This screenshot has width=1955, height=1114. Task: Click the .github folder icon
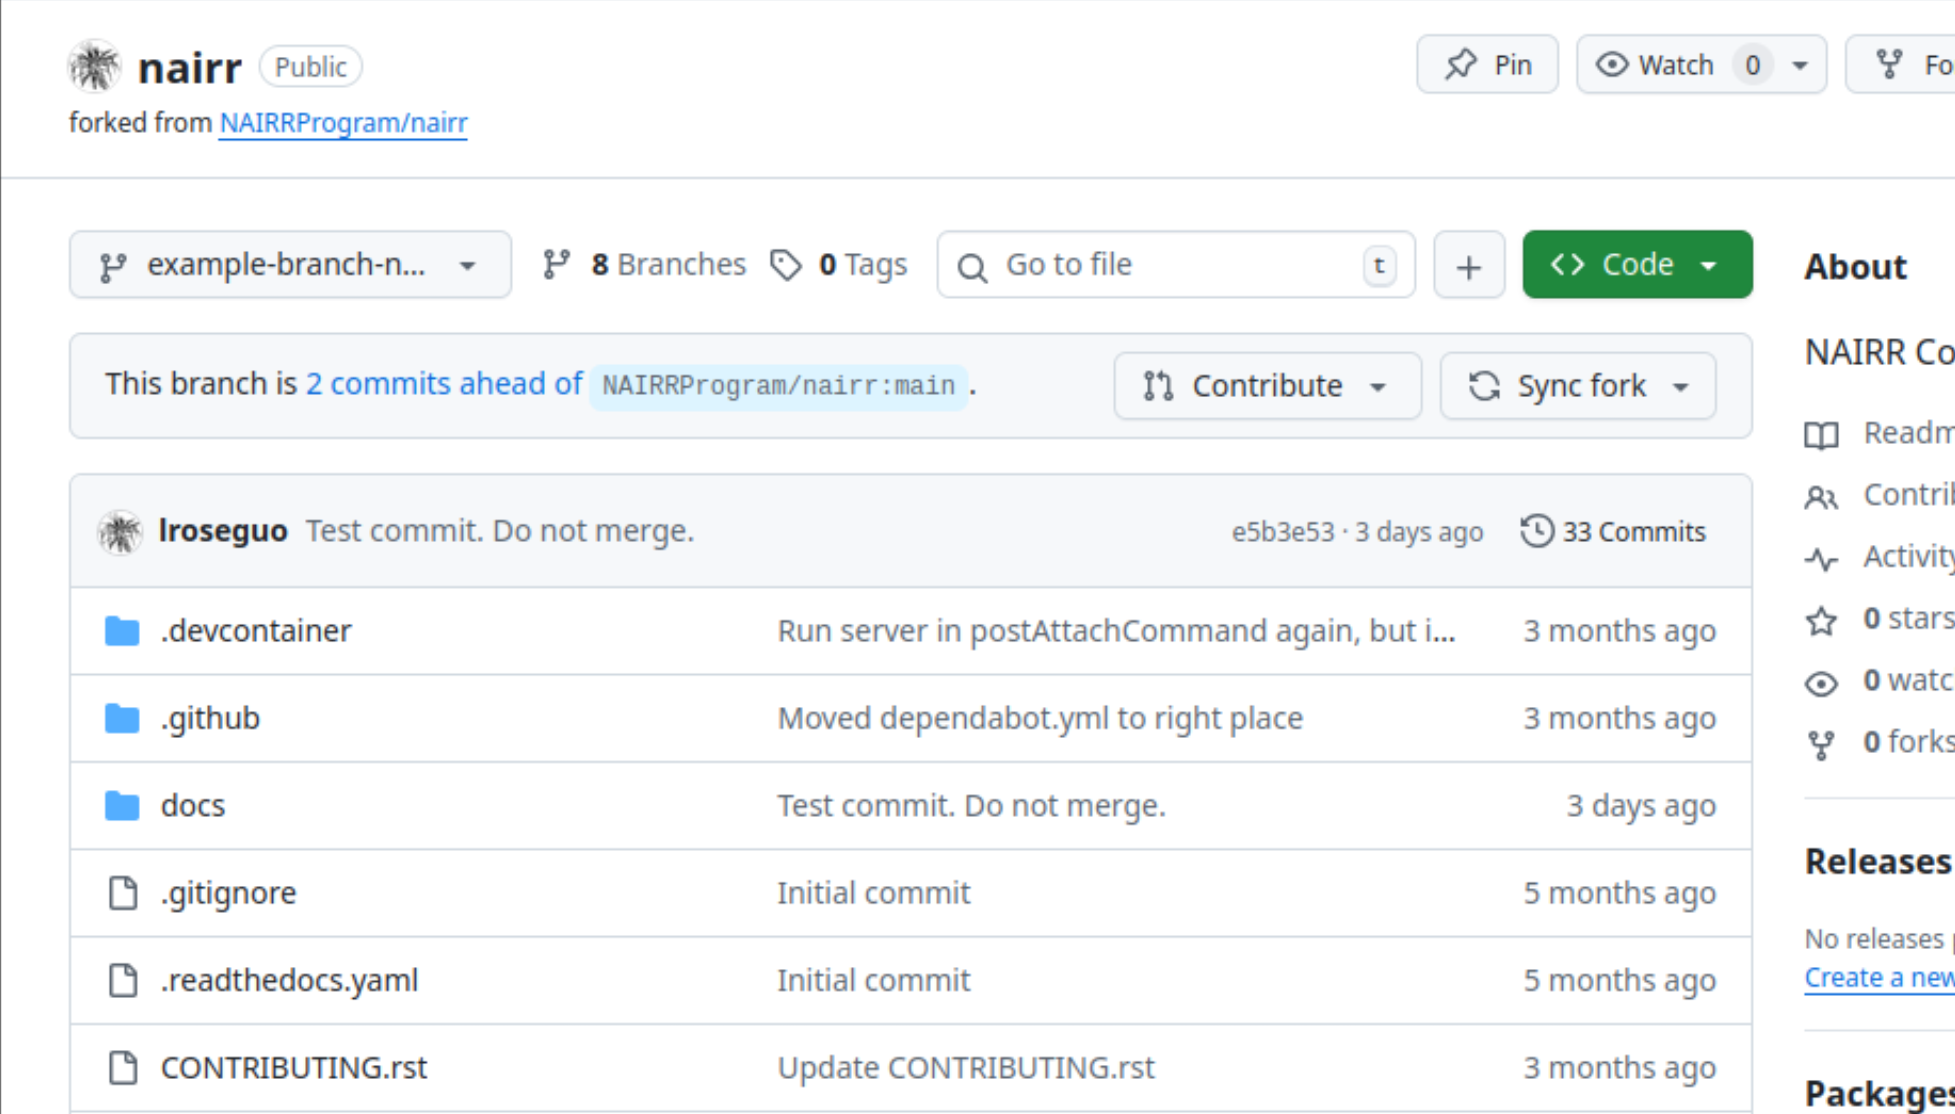tap(122, 718)
